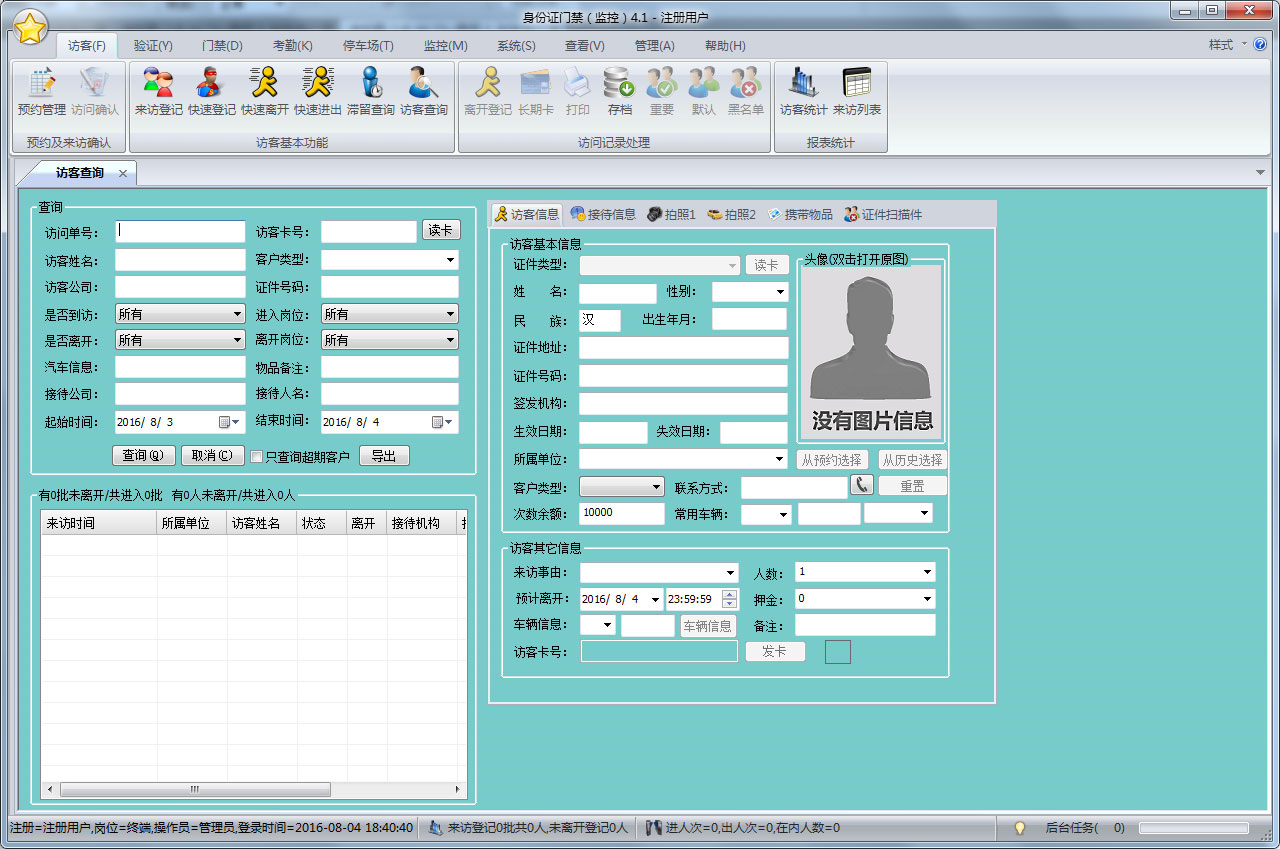Mark visitor as 重要 important
The image size is (1280, 849).
(x=662, y=92)
